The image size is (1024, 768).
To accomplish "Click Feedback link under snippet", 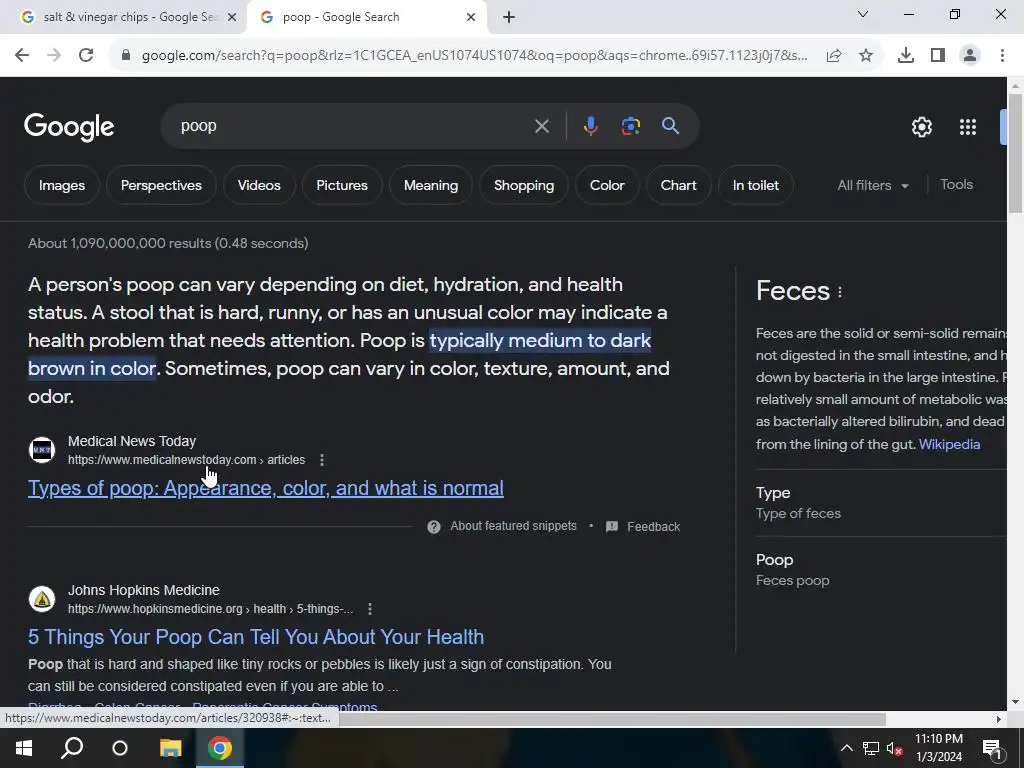I will pyautogui.click(x=653, y=527).
